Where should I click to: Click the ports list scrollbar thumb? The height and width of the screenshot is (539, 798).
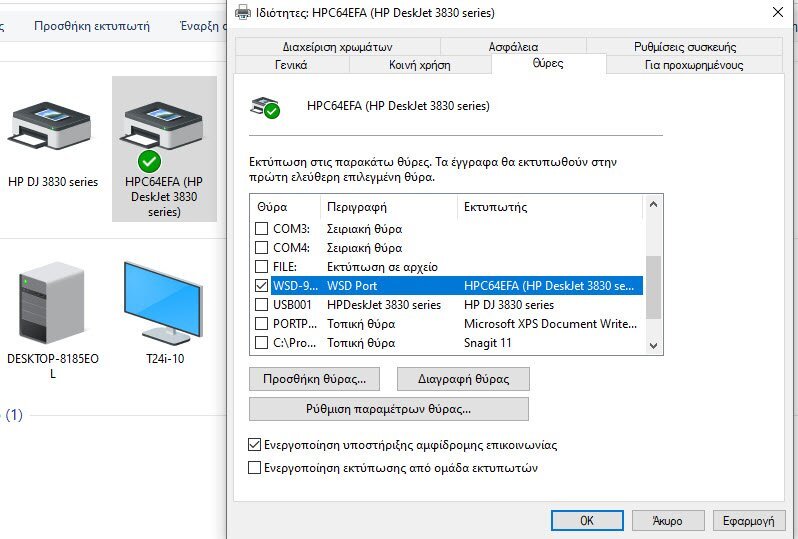coord(653,288)
